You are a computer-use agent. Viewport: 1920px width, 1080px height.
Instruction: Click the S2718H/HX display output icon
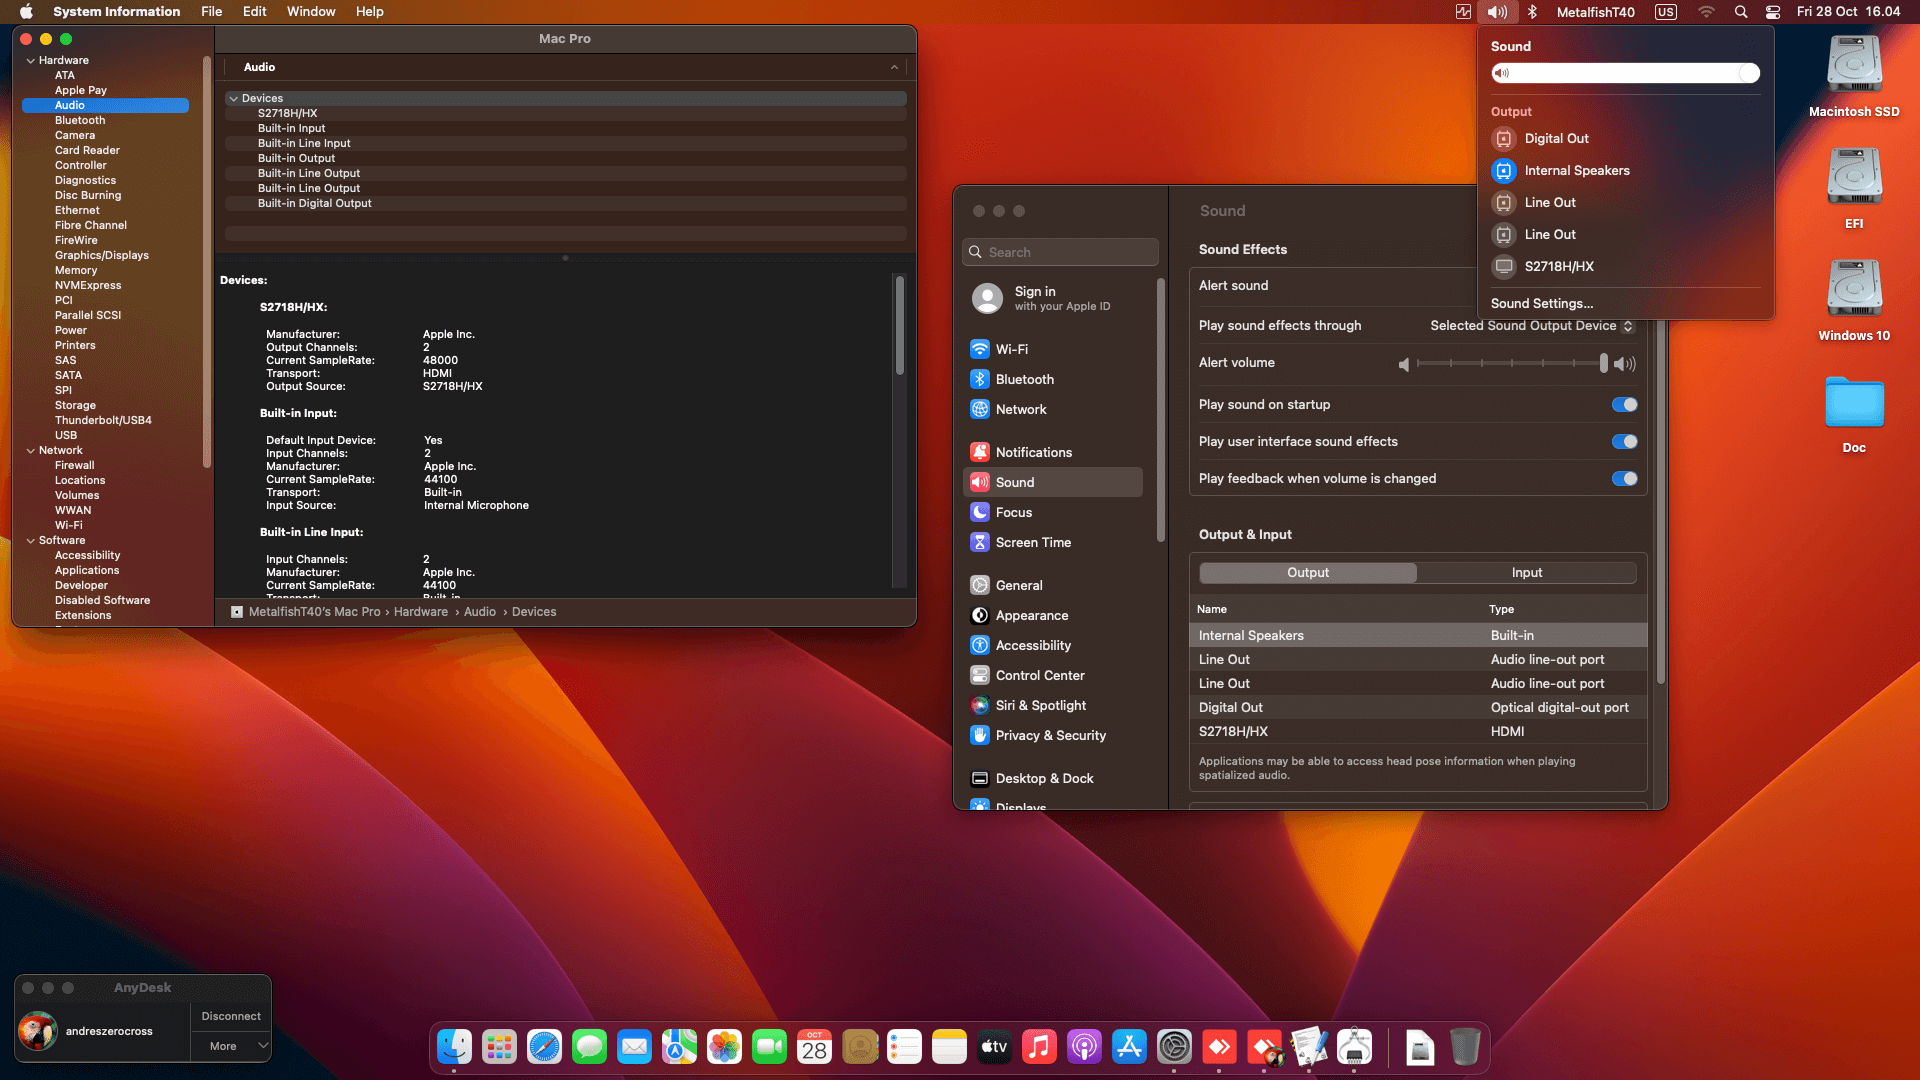1503,267
